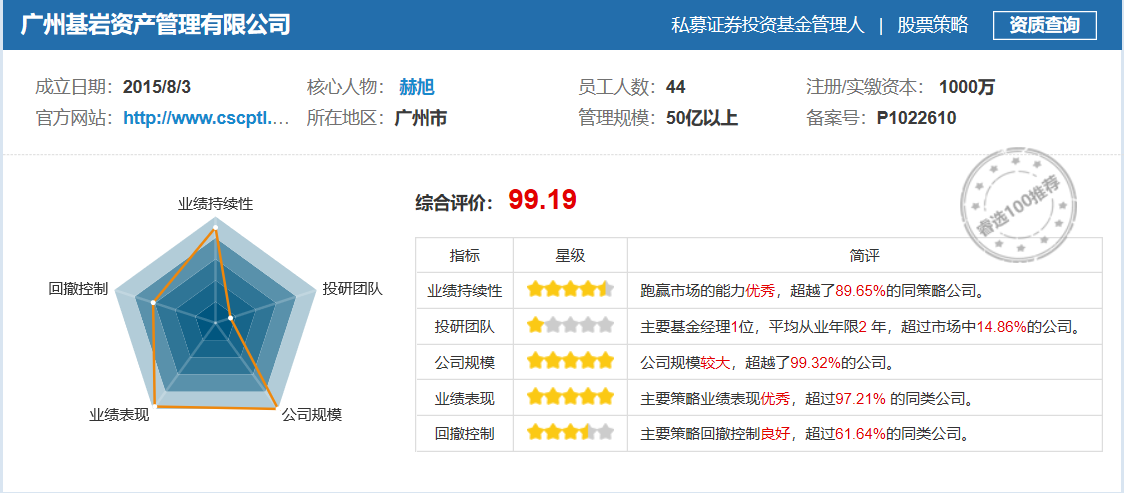The width and height of the screenshot is (1124, 493).
Task: Click the comment containing 61.64%
Action: click(806, 434)
